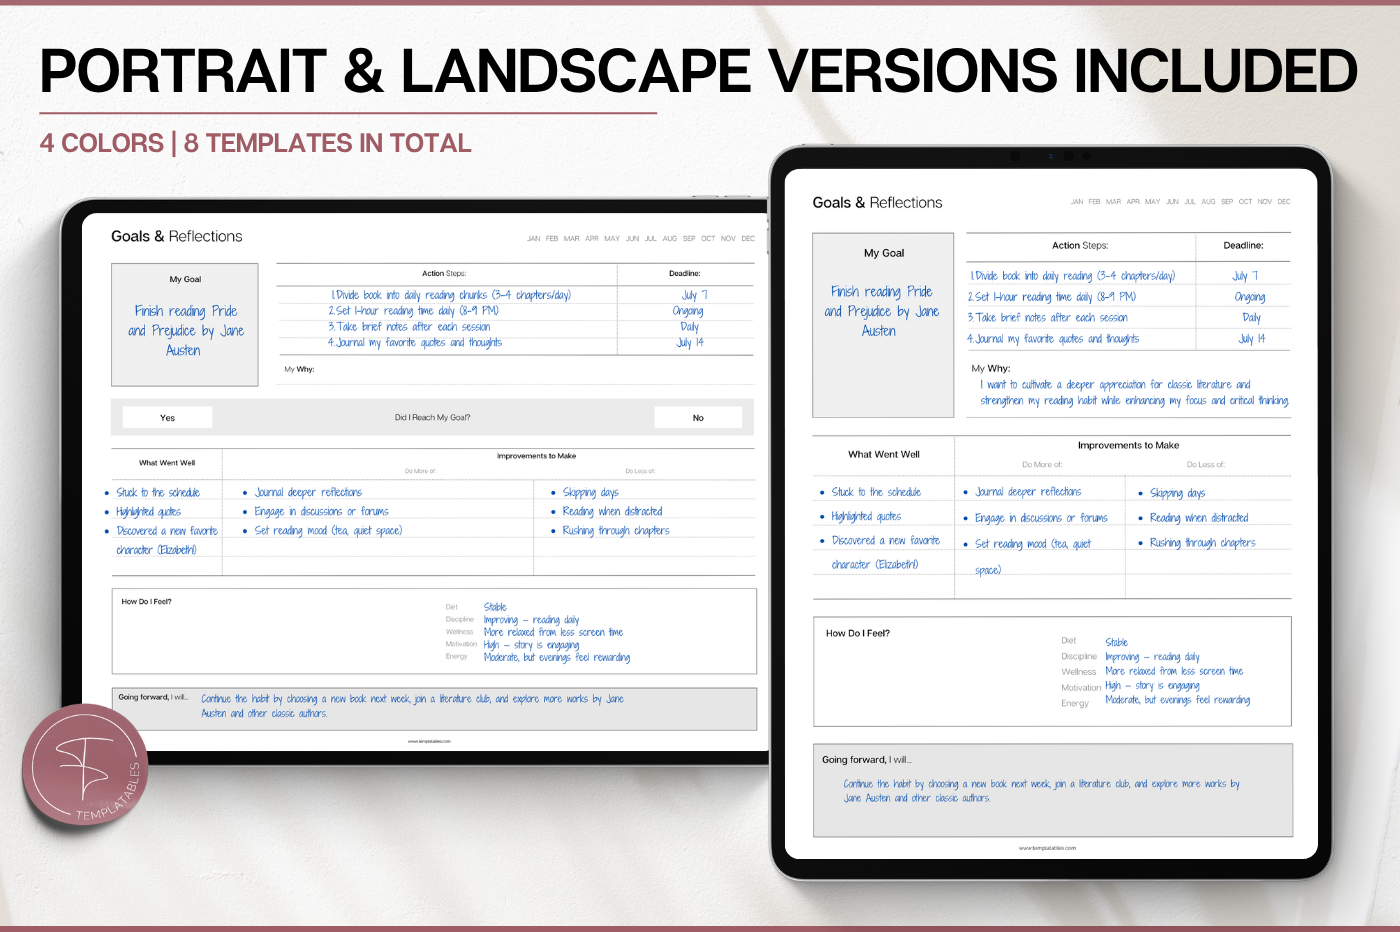Select the Going forward box on the landscape planner
This screenshot has width=1400, height=932.
433,707
